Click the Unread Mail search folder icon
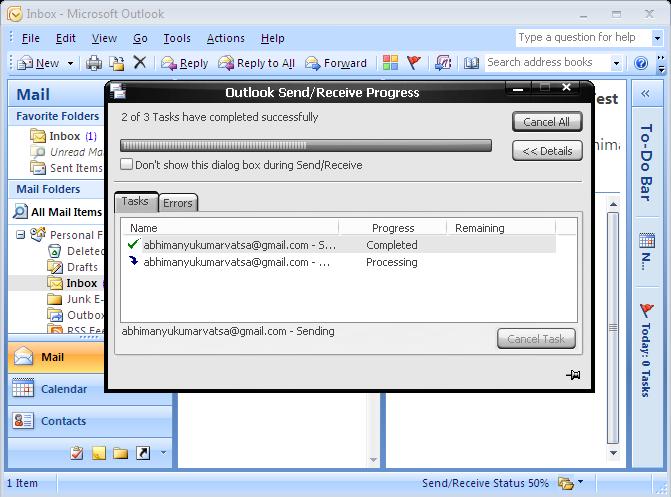The image size is (671, 497). click(38, 152)
